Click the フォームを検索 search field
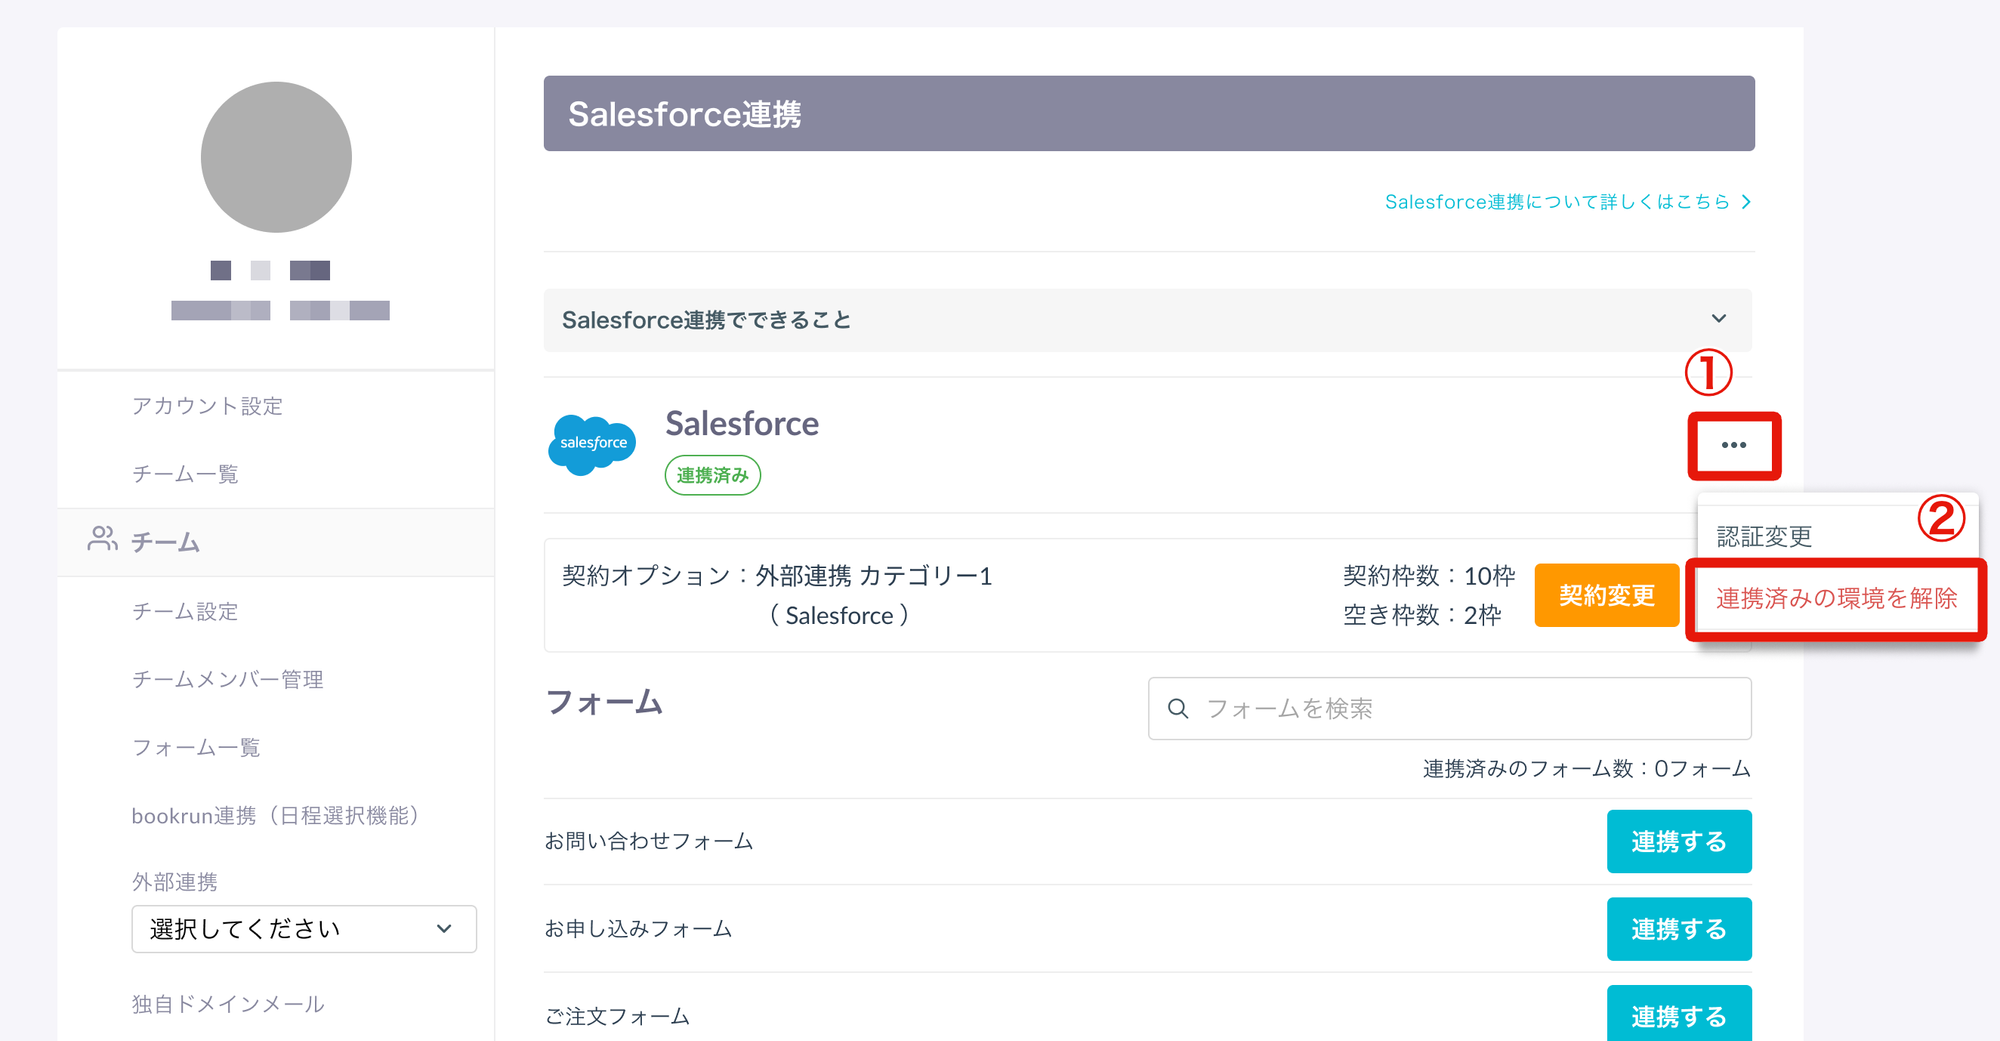This screenshot has height=1041, width=2000. [1450, 709]
